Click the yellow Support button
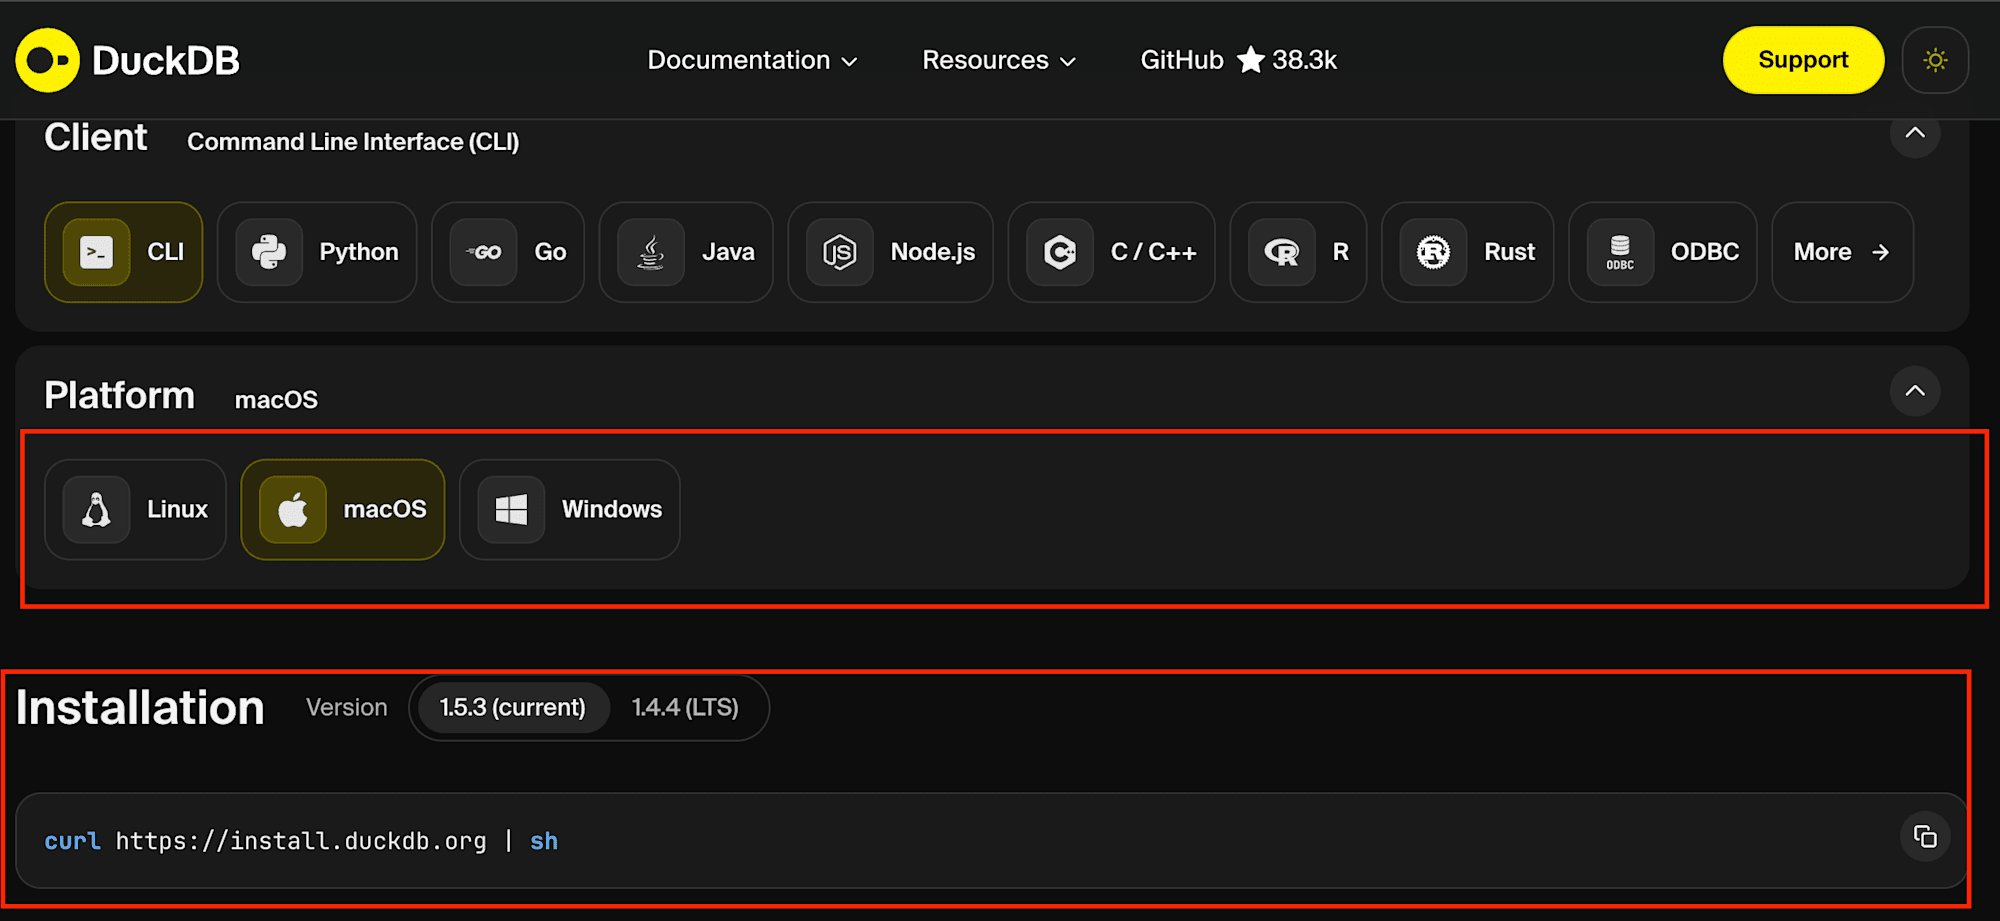This screenshot has height=921, width=2000. [1803, 60]
